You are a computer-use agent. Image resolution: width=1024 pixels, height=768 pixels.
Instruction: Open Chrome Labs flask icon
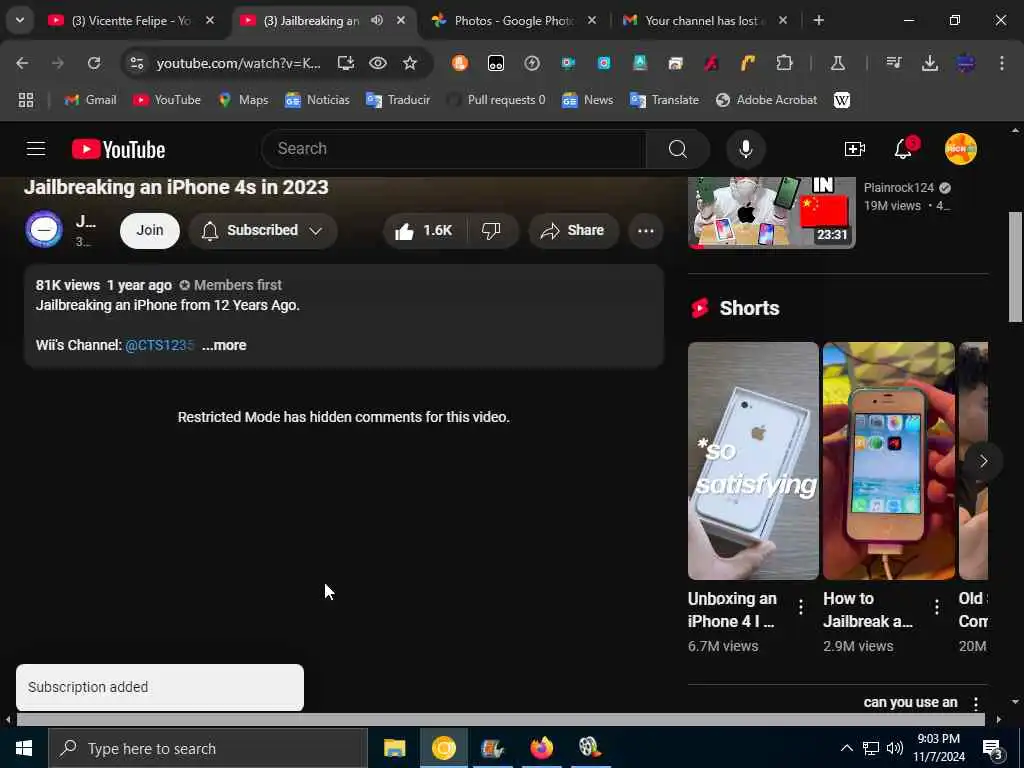[x=837, y=63]
